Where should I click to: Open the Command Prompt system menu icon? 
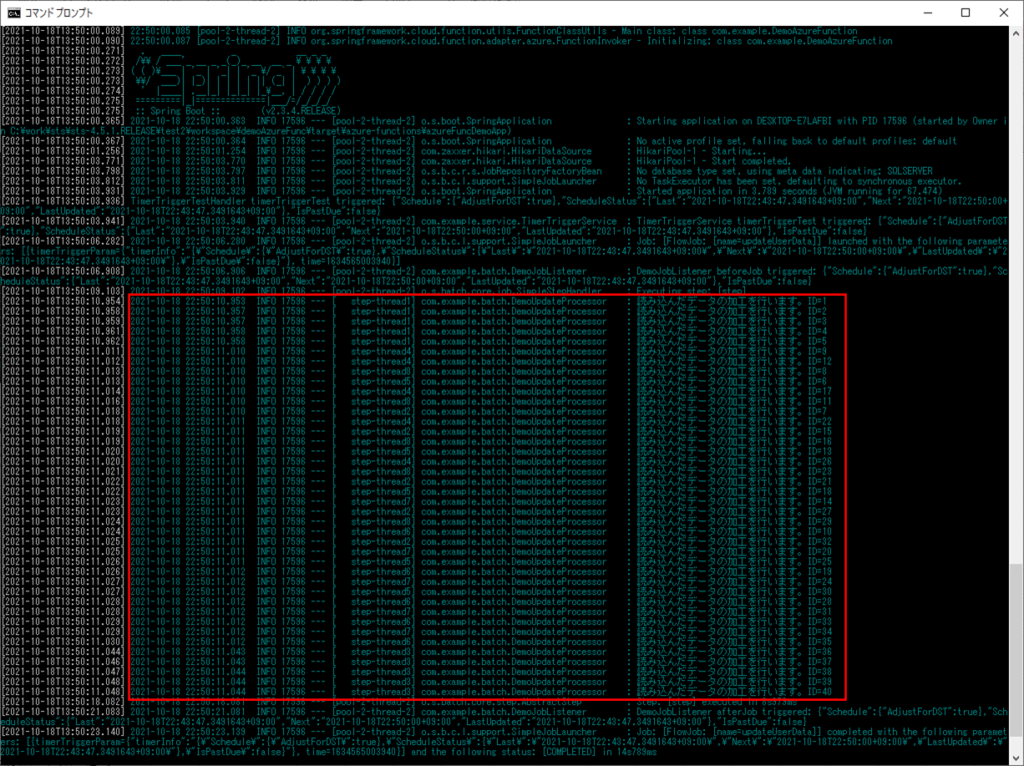point(12,14)
